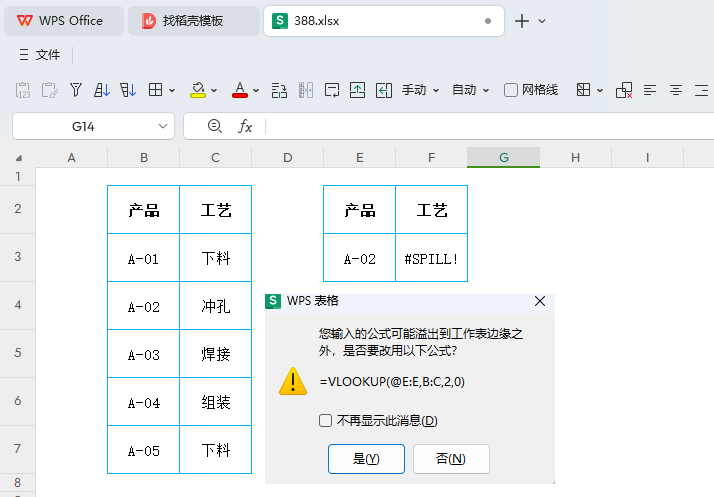Click the warning triangle icon in dialog
Image resolution: width=714 pixels, height=497 pixels.
tap(293, 381)
